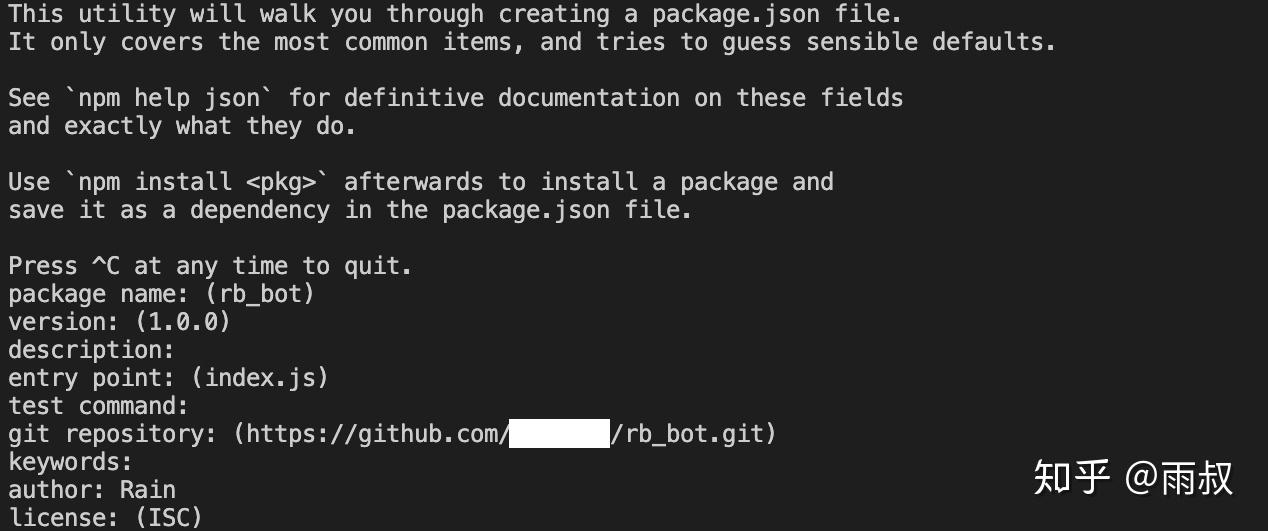This screenshot has height=531, width=1268.
Task: Click the 'It only covers the most common items' line
Action: 532,42
